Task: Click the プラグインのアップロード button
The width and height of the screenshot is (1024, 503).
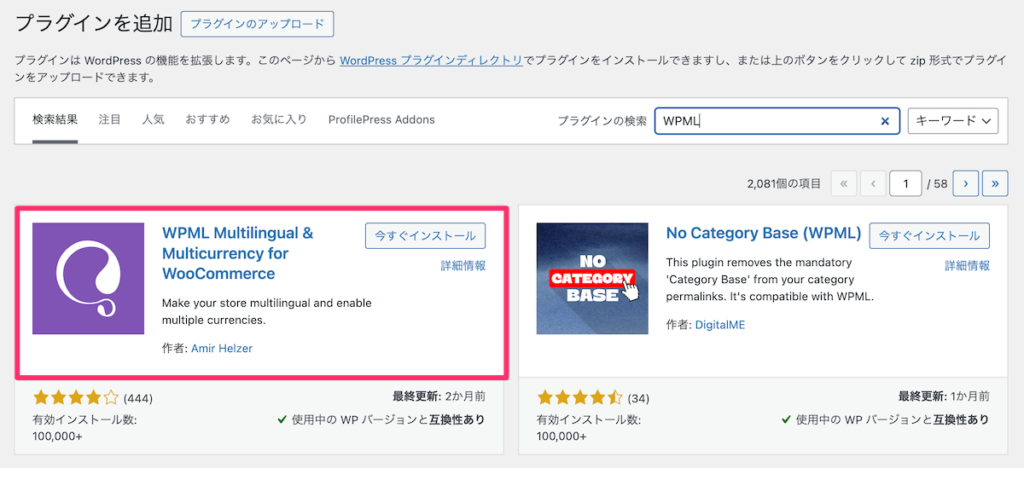Action: click(257, 24)
